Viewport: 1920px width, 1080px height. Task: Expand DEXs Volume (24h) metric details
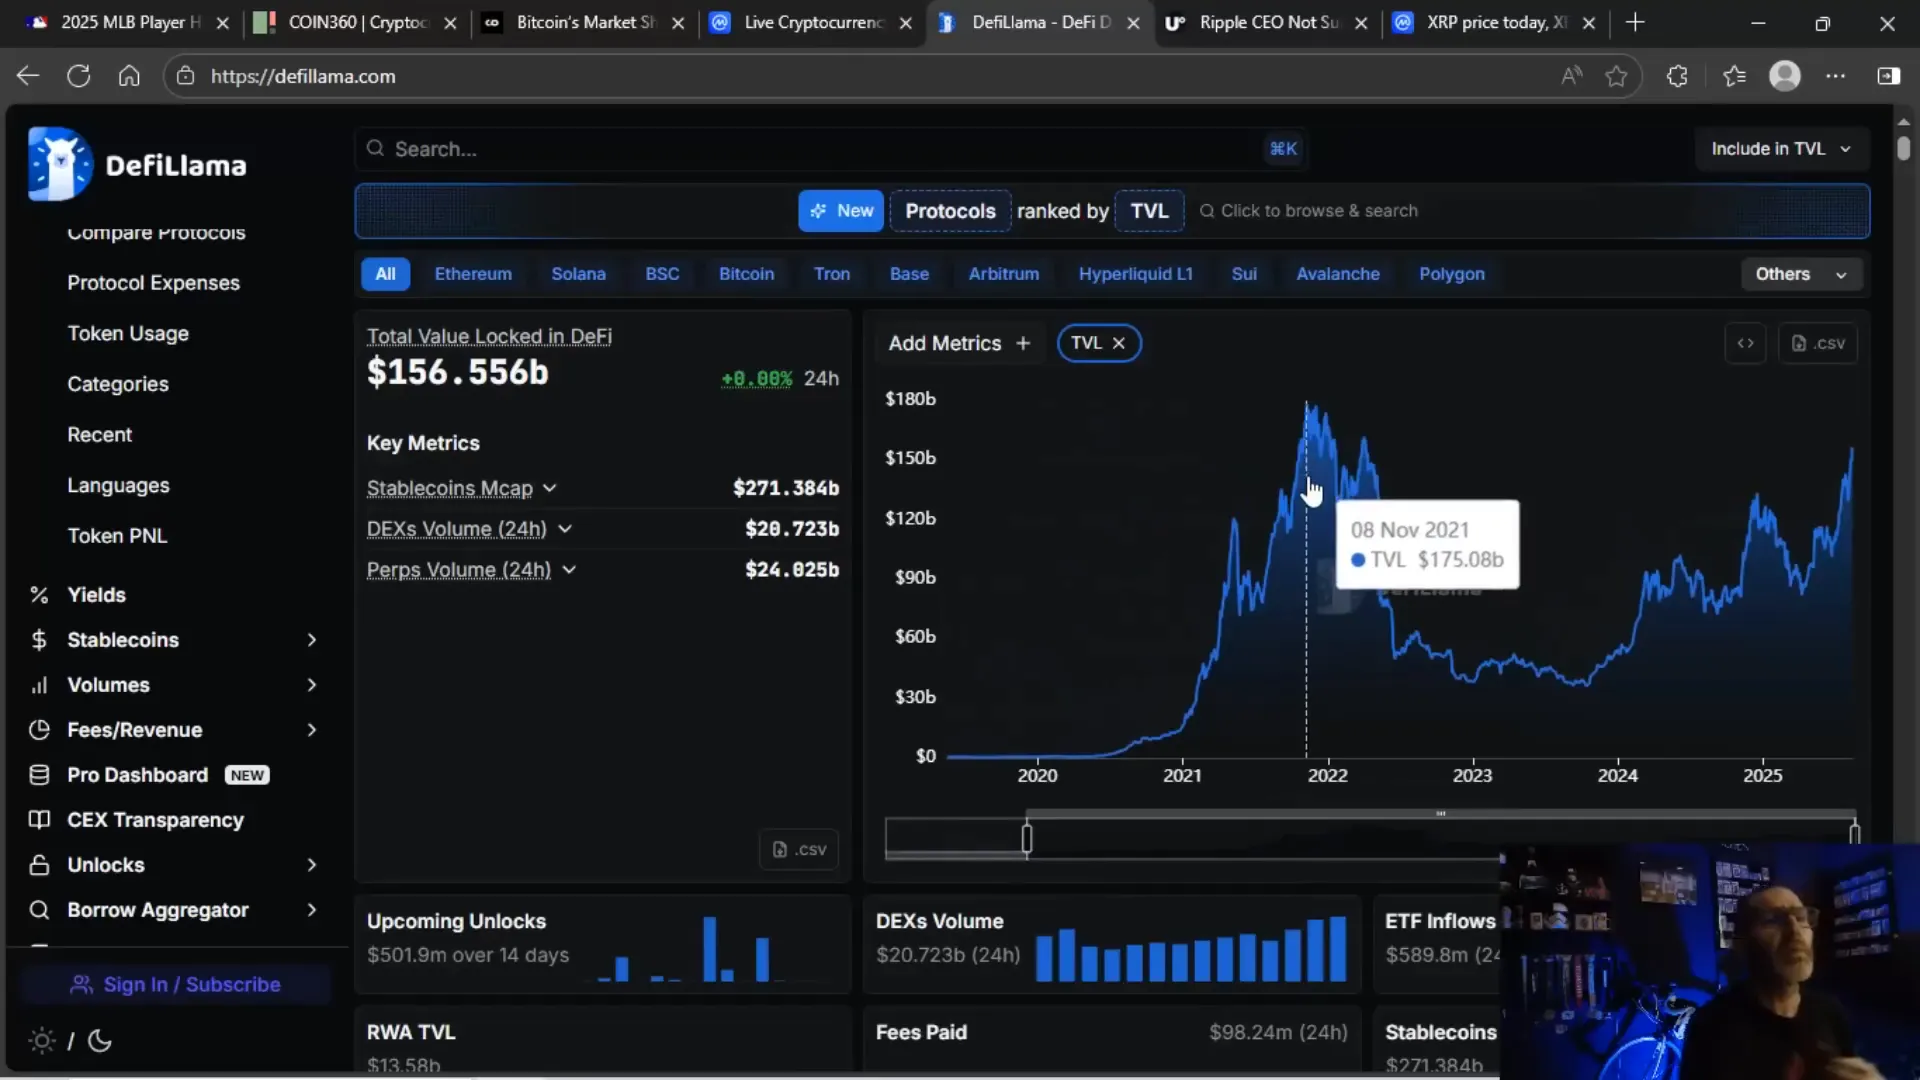[565, 529]
